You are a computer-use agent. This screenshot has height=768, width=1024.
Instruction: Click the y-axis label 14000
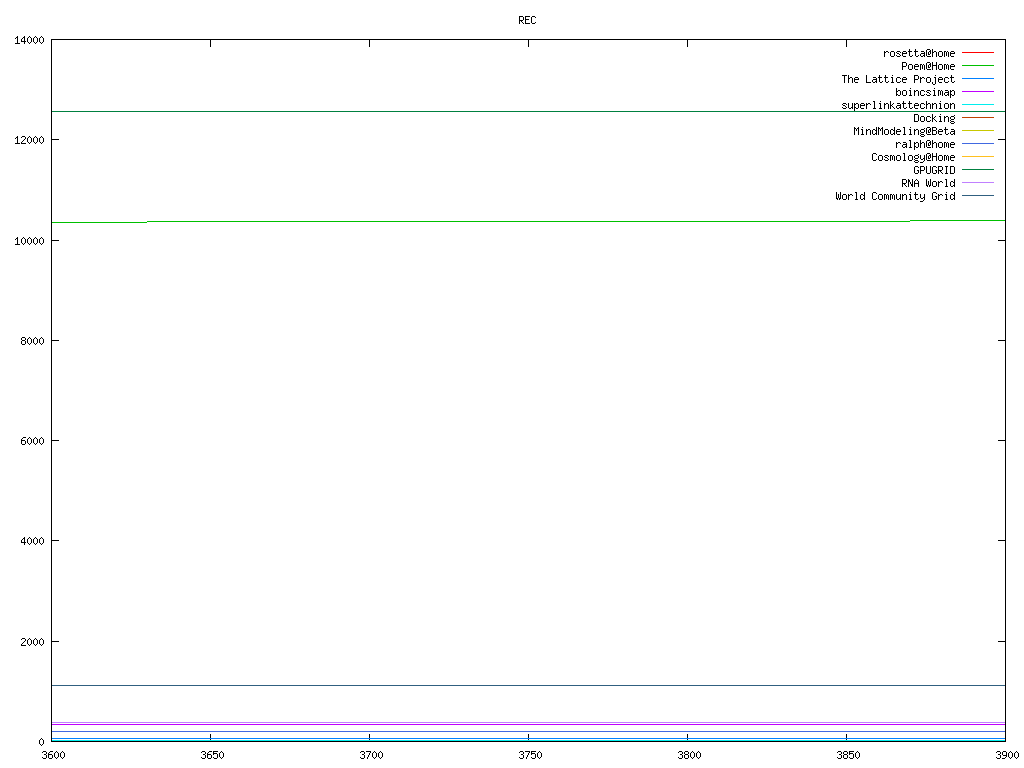29,40
